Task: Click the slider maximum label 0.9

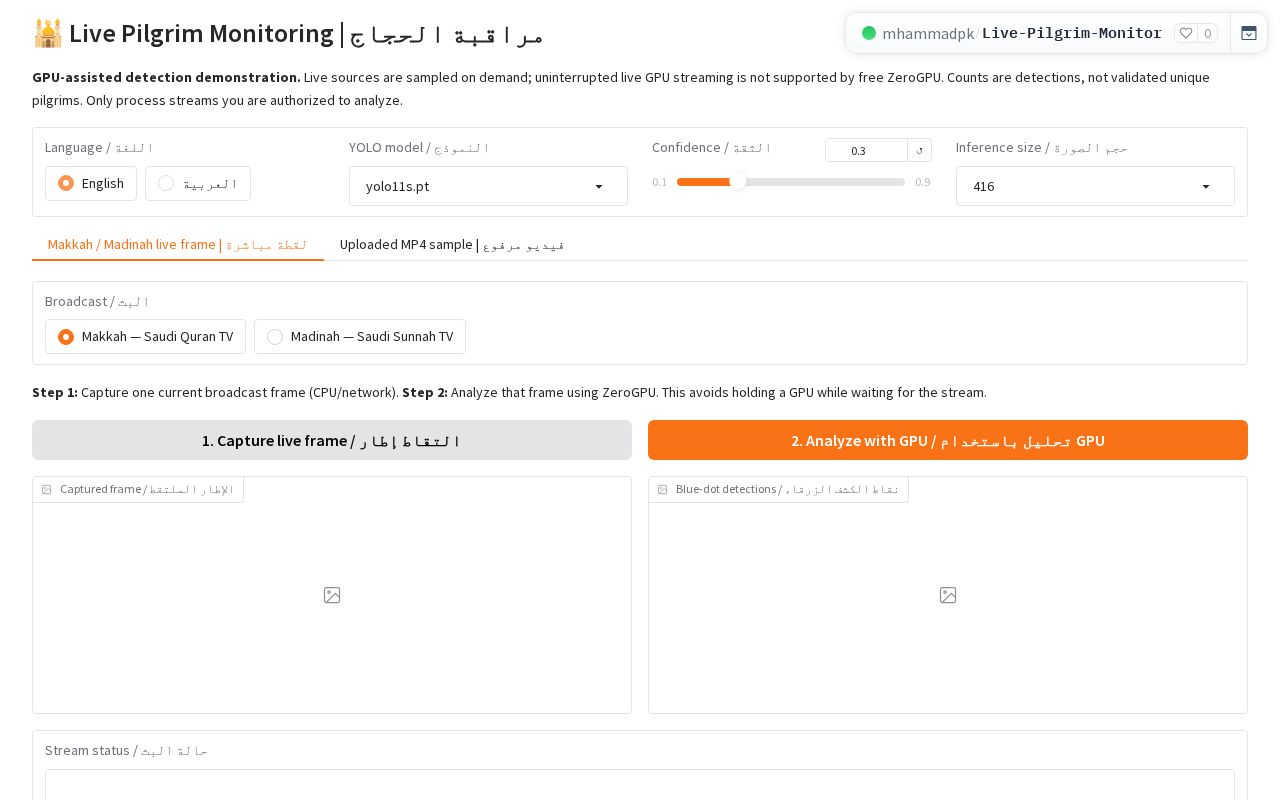Action: click(922, 182)
